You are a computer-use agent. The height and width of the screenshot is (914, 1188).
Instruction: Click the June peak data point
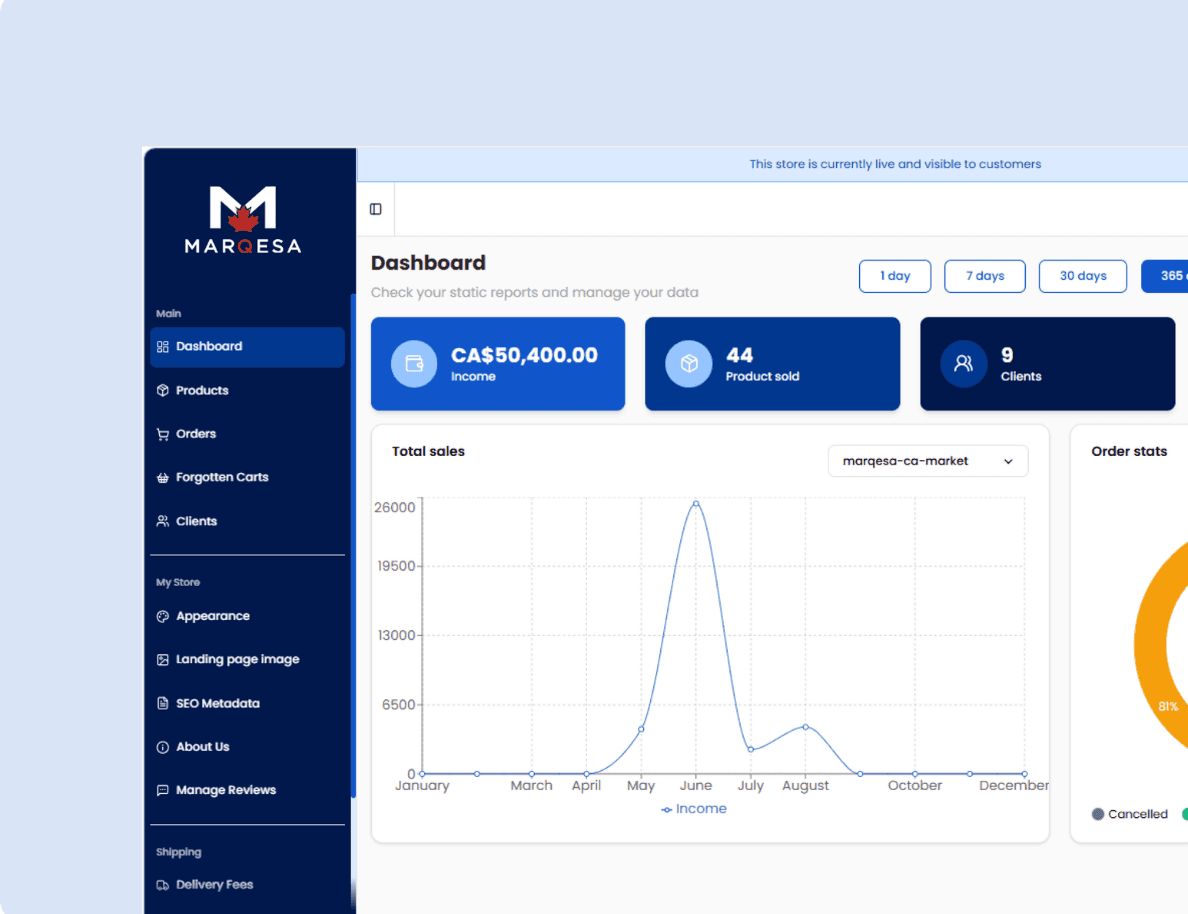click(696, 504)
